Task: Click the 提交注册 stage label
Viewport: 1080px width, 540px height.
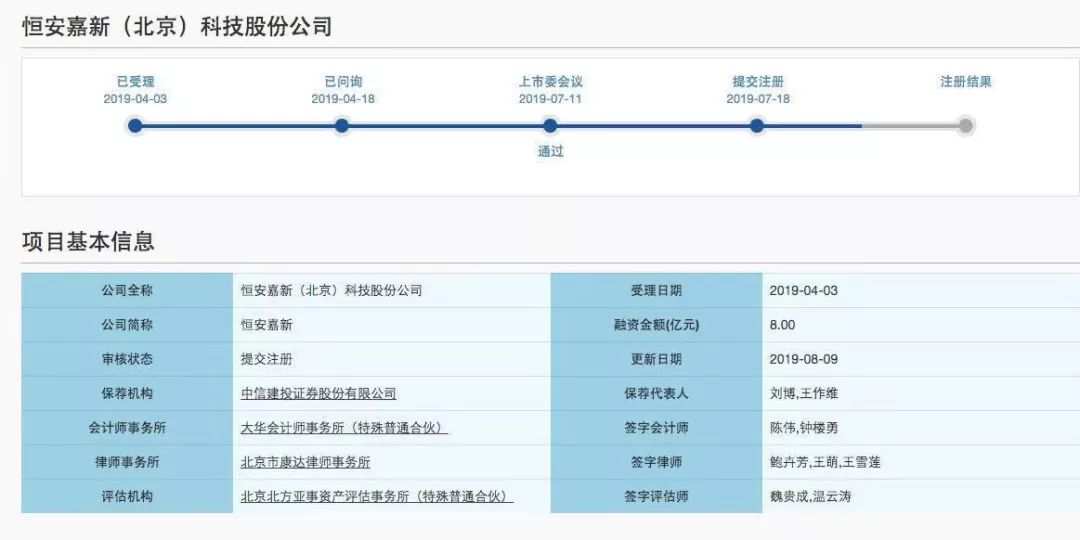Action: click(758, 82)
